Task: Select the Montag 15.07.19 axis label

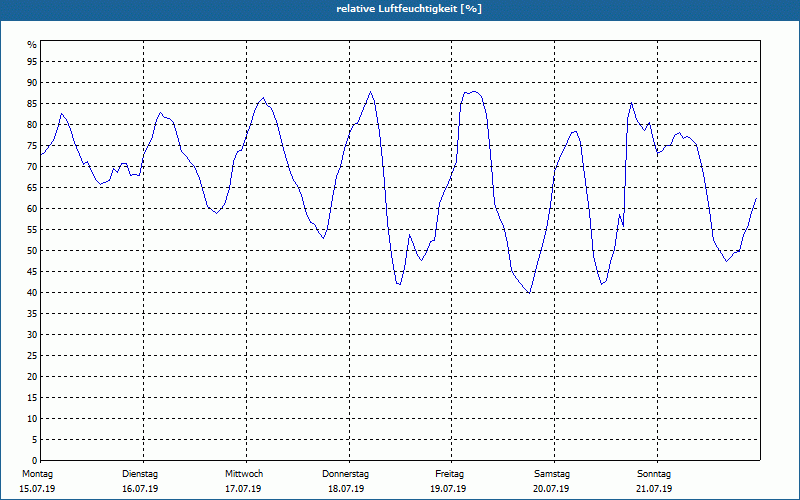Action: pyautogui.click(x=37, y=481)
